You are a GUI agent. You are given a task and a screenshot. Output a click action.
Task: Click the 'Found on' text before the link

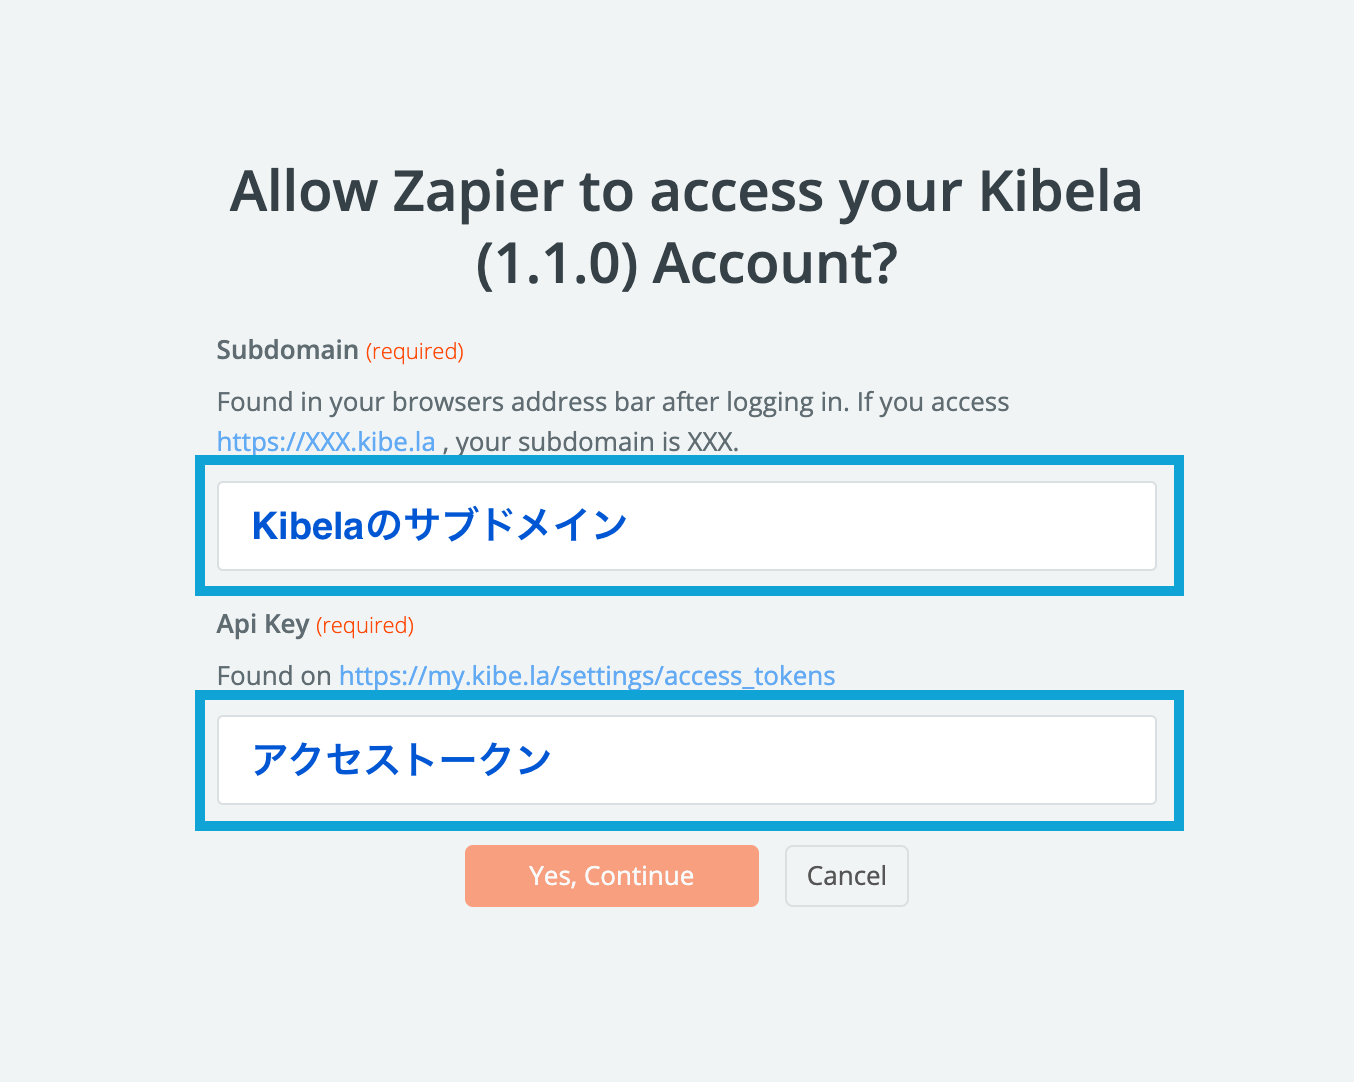pyautogui.click(x=274, y=676)
